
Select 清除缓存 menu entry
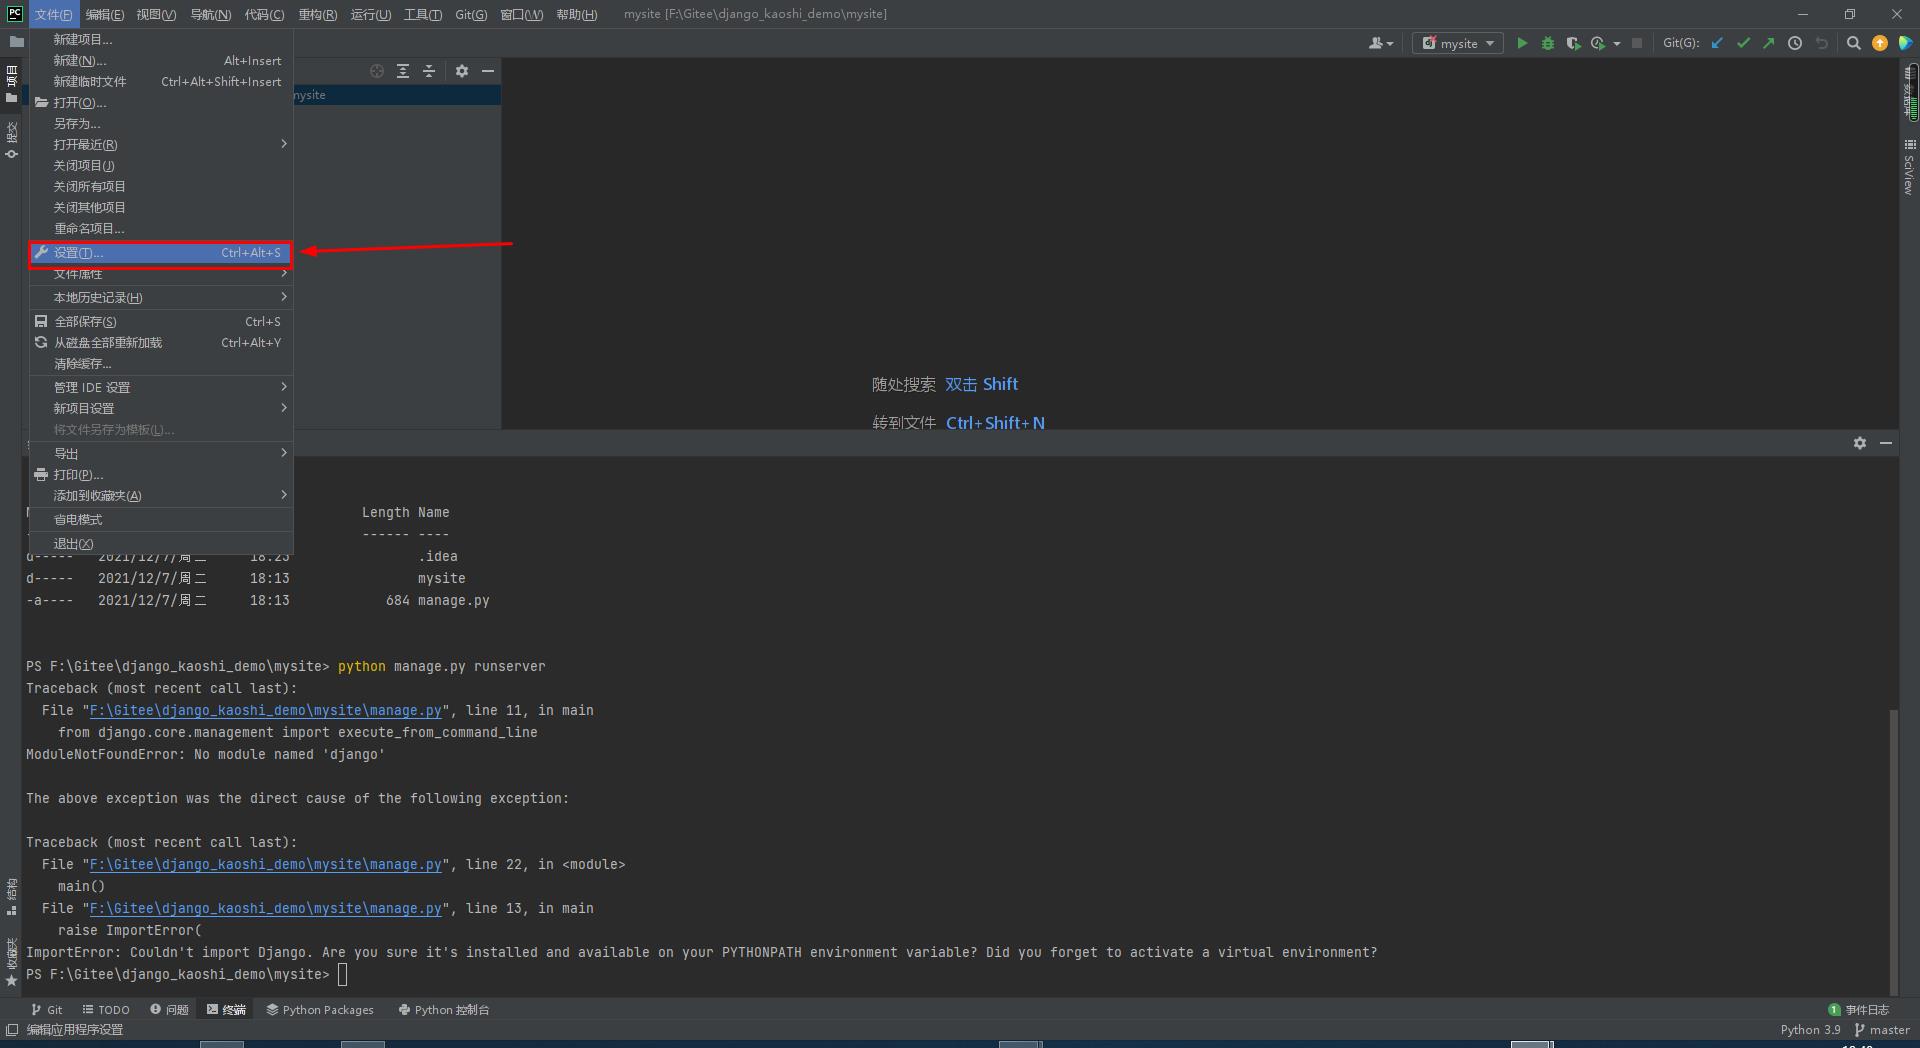coord(161,364)
